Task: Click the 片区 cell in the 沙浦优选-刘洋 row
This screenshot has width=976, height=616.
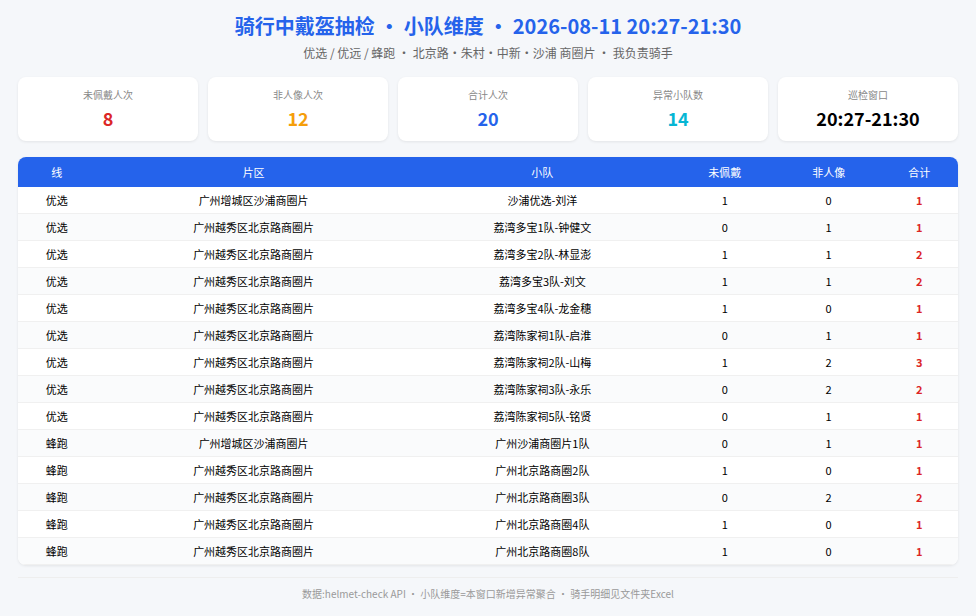Action: [x=253, y=201]
